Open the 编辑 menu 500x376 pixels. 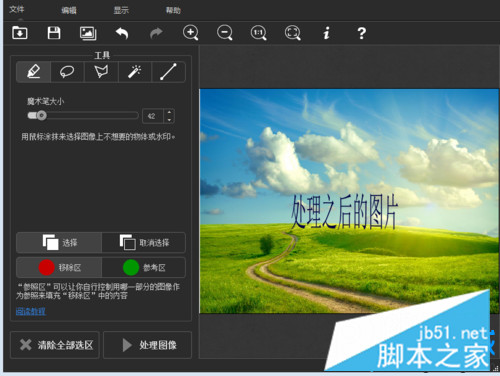tap(69, 10)
